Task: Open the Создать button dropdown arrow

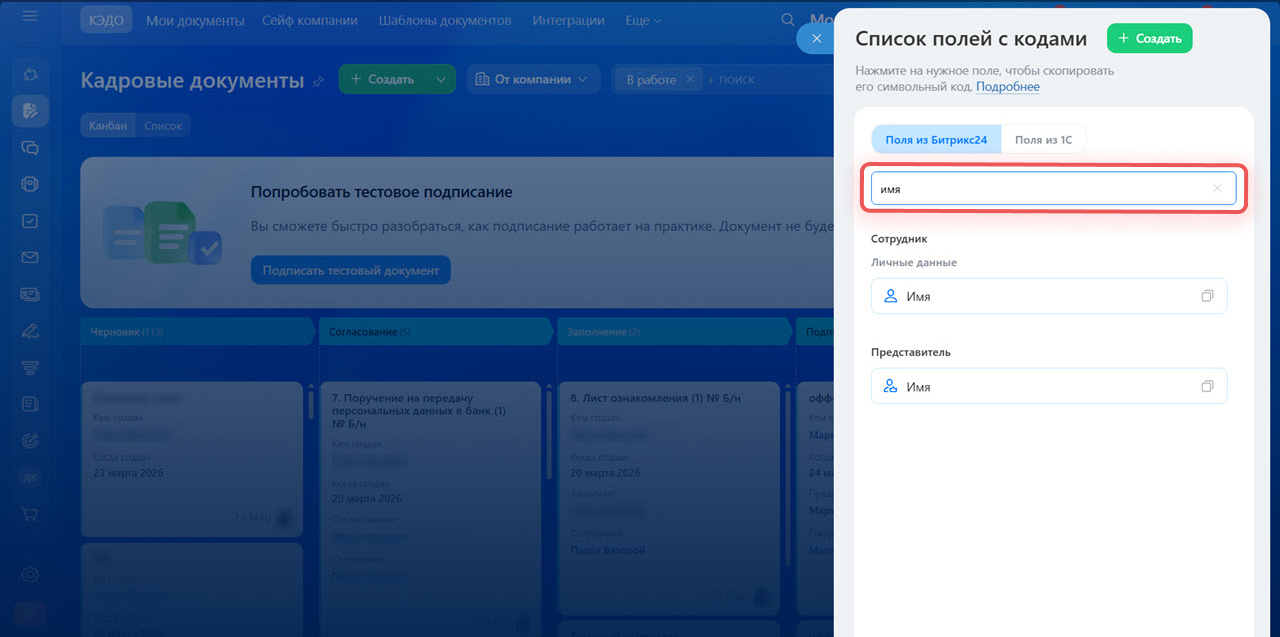Action: (441, 79)
